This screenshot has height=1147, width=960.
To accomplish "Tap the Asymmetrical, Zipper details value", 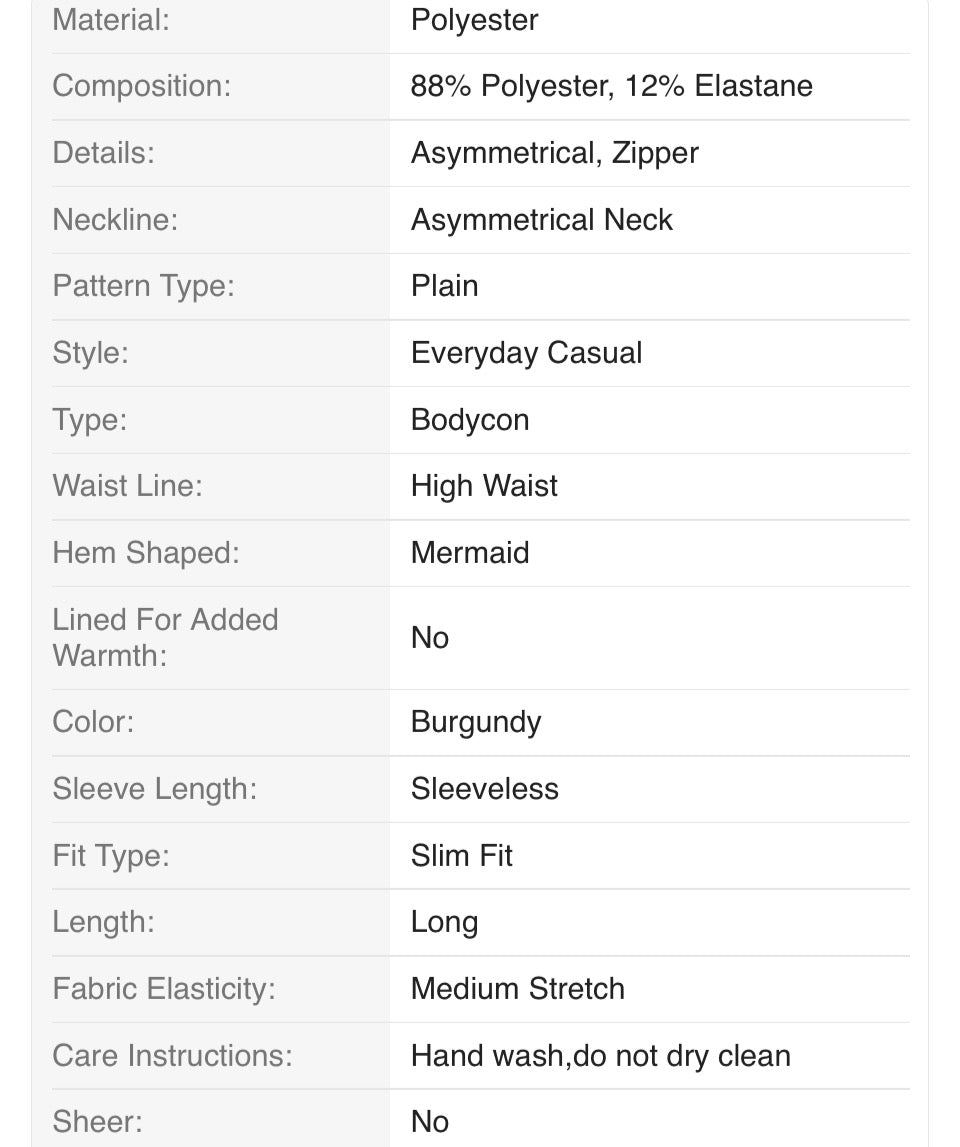I will tap(555, 154).
